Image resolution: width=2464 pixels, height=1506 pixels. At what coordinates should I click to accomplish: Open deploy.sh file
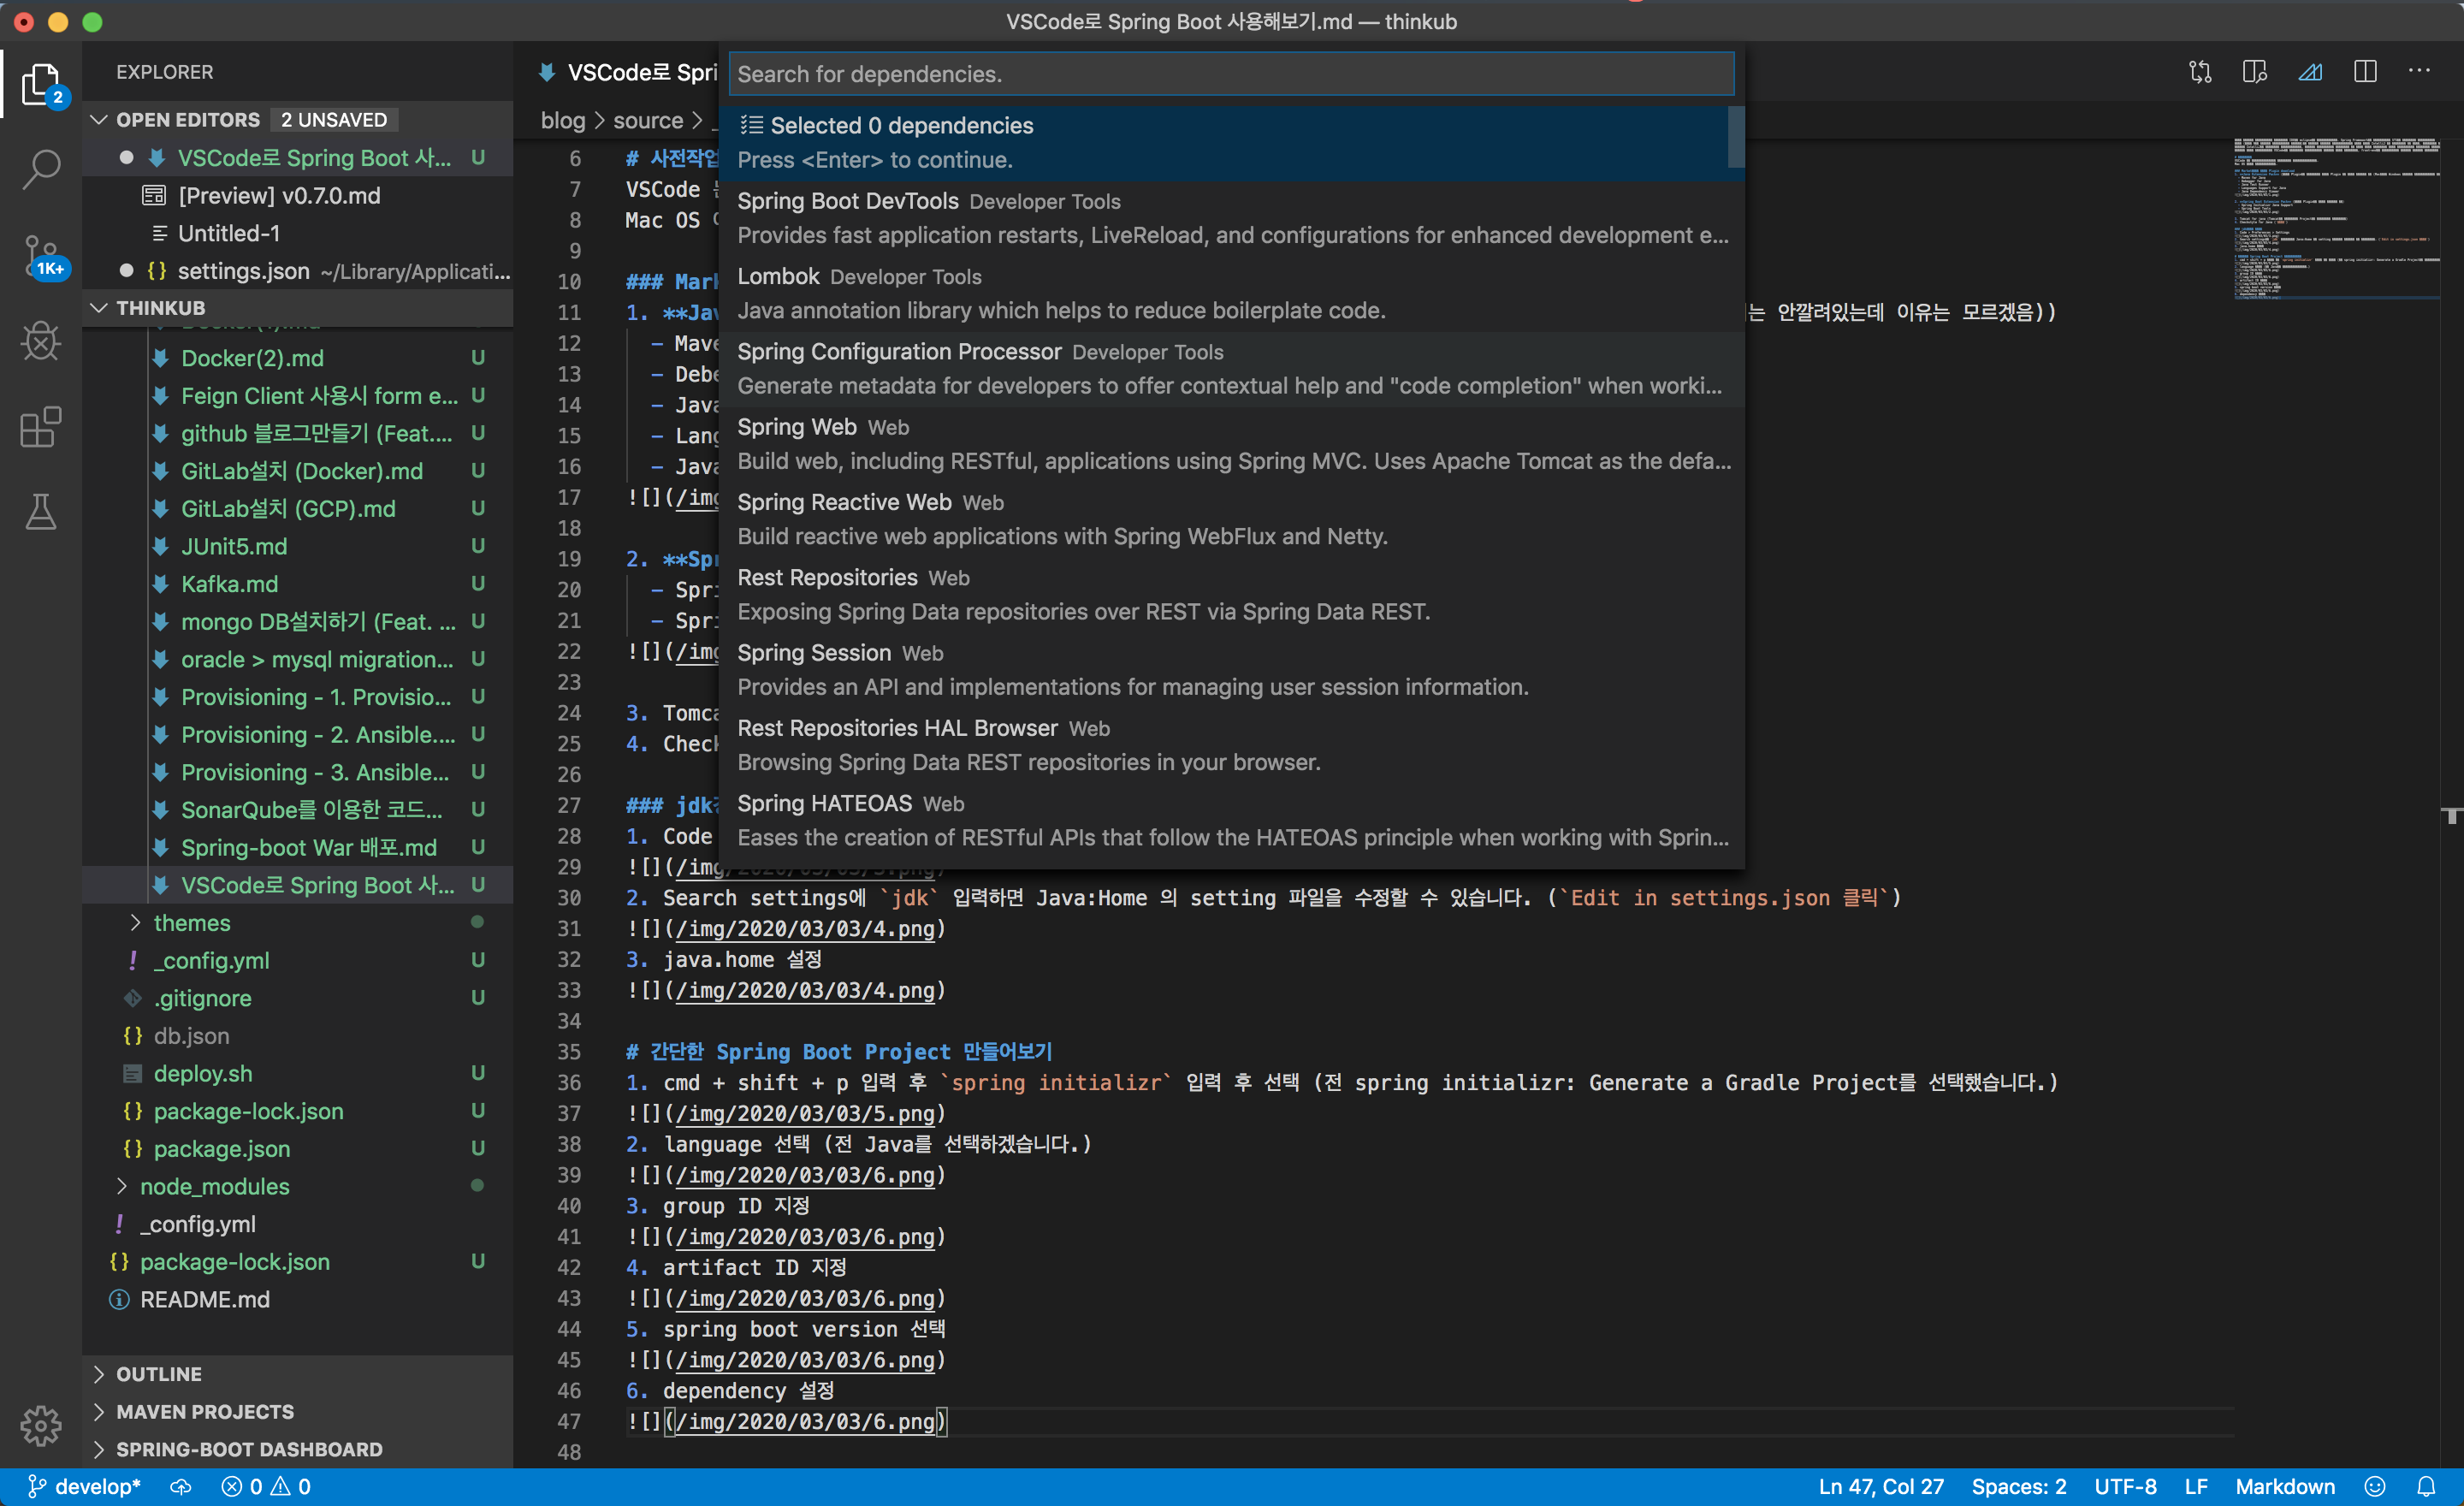[298, 1073]
